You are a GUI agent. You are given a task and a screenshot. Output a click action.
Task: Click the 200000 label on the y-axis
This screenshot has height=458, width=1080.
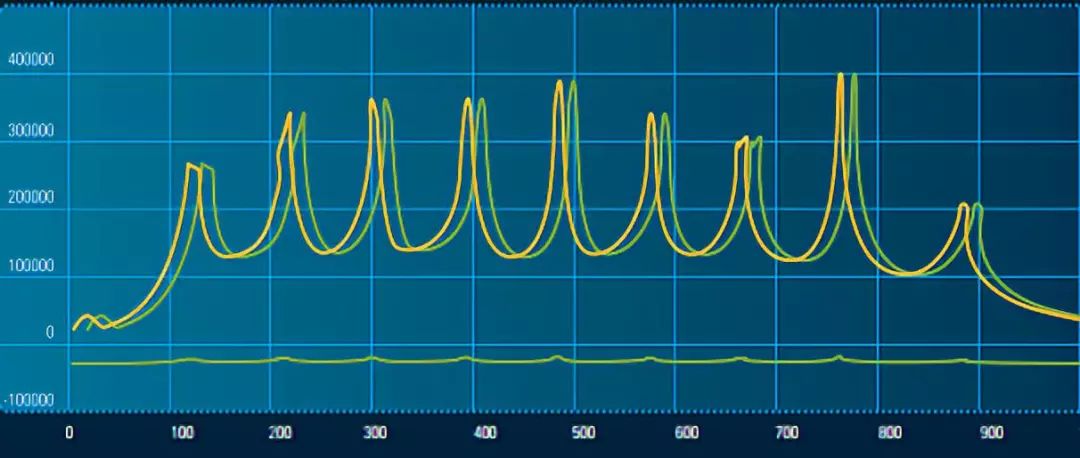coord(30,198)
